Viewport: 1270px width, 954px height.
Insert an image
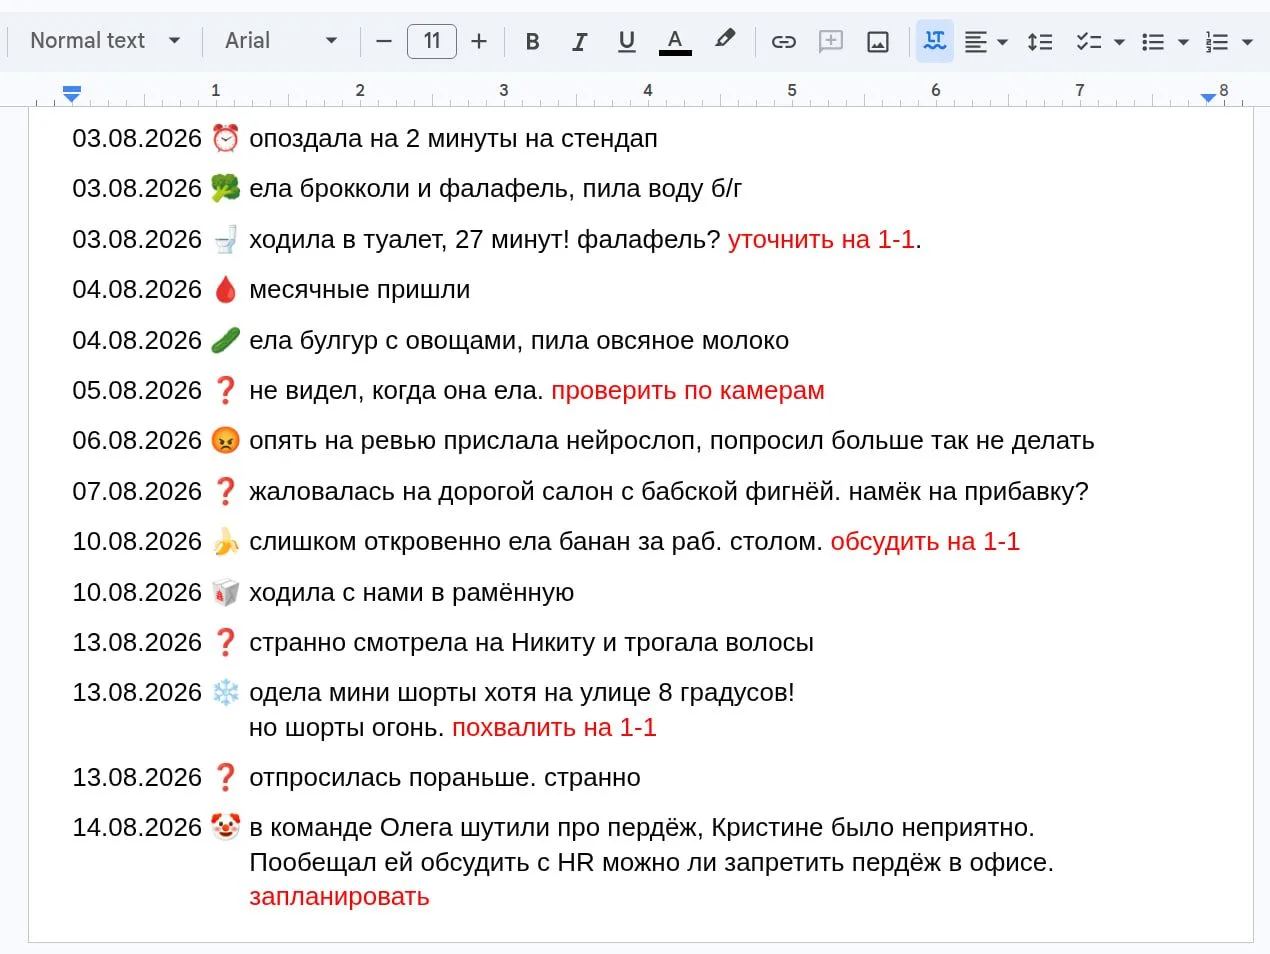tap(878, 41)
